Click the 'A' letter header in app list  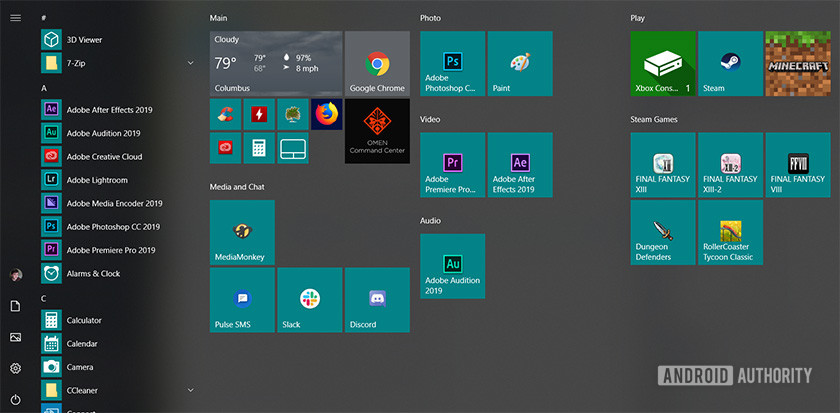[44, 88]
